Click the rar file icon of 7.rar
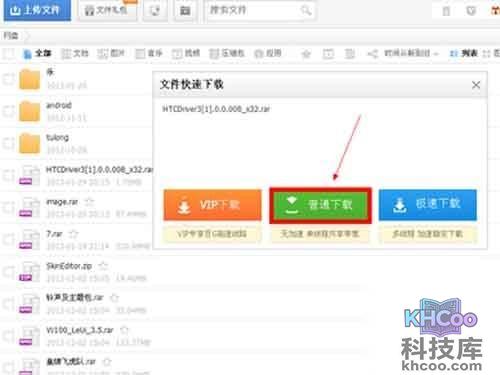 click(x=29, y=240)
